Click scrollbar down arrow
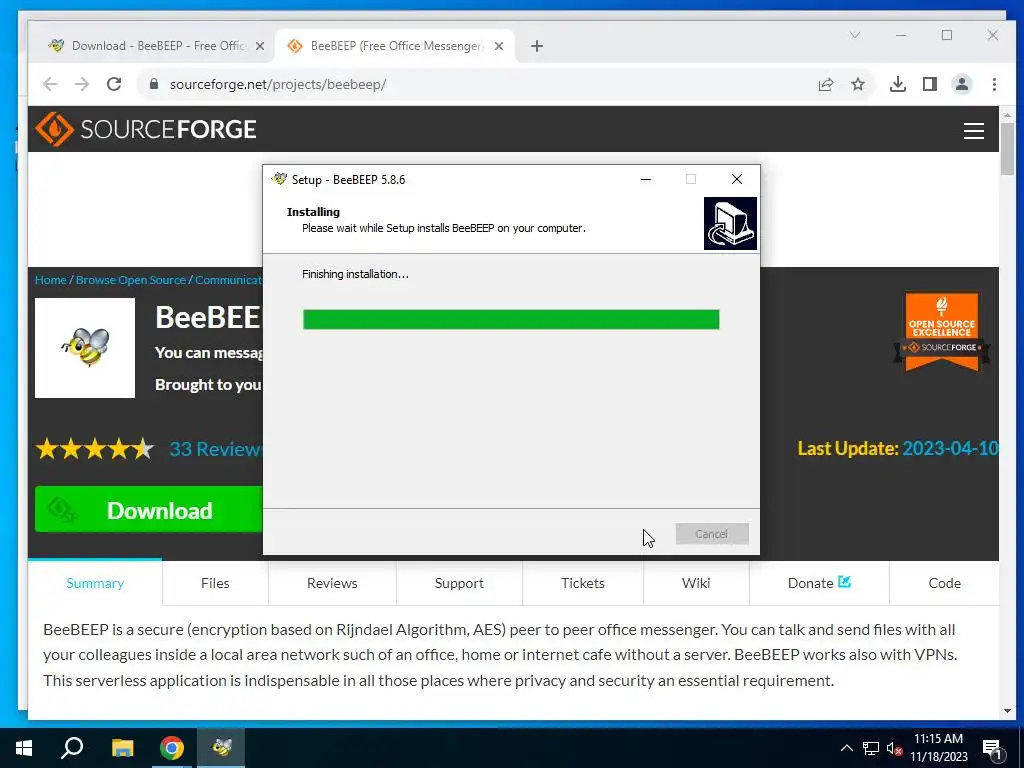The height and width of the screenshot is (768, 1024). [x=1007, y=711]
